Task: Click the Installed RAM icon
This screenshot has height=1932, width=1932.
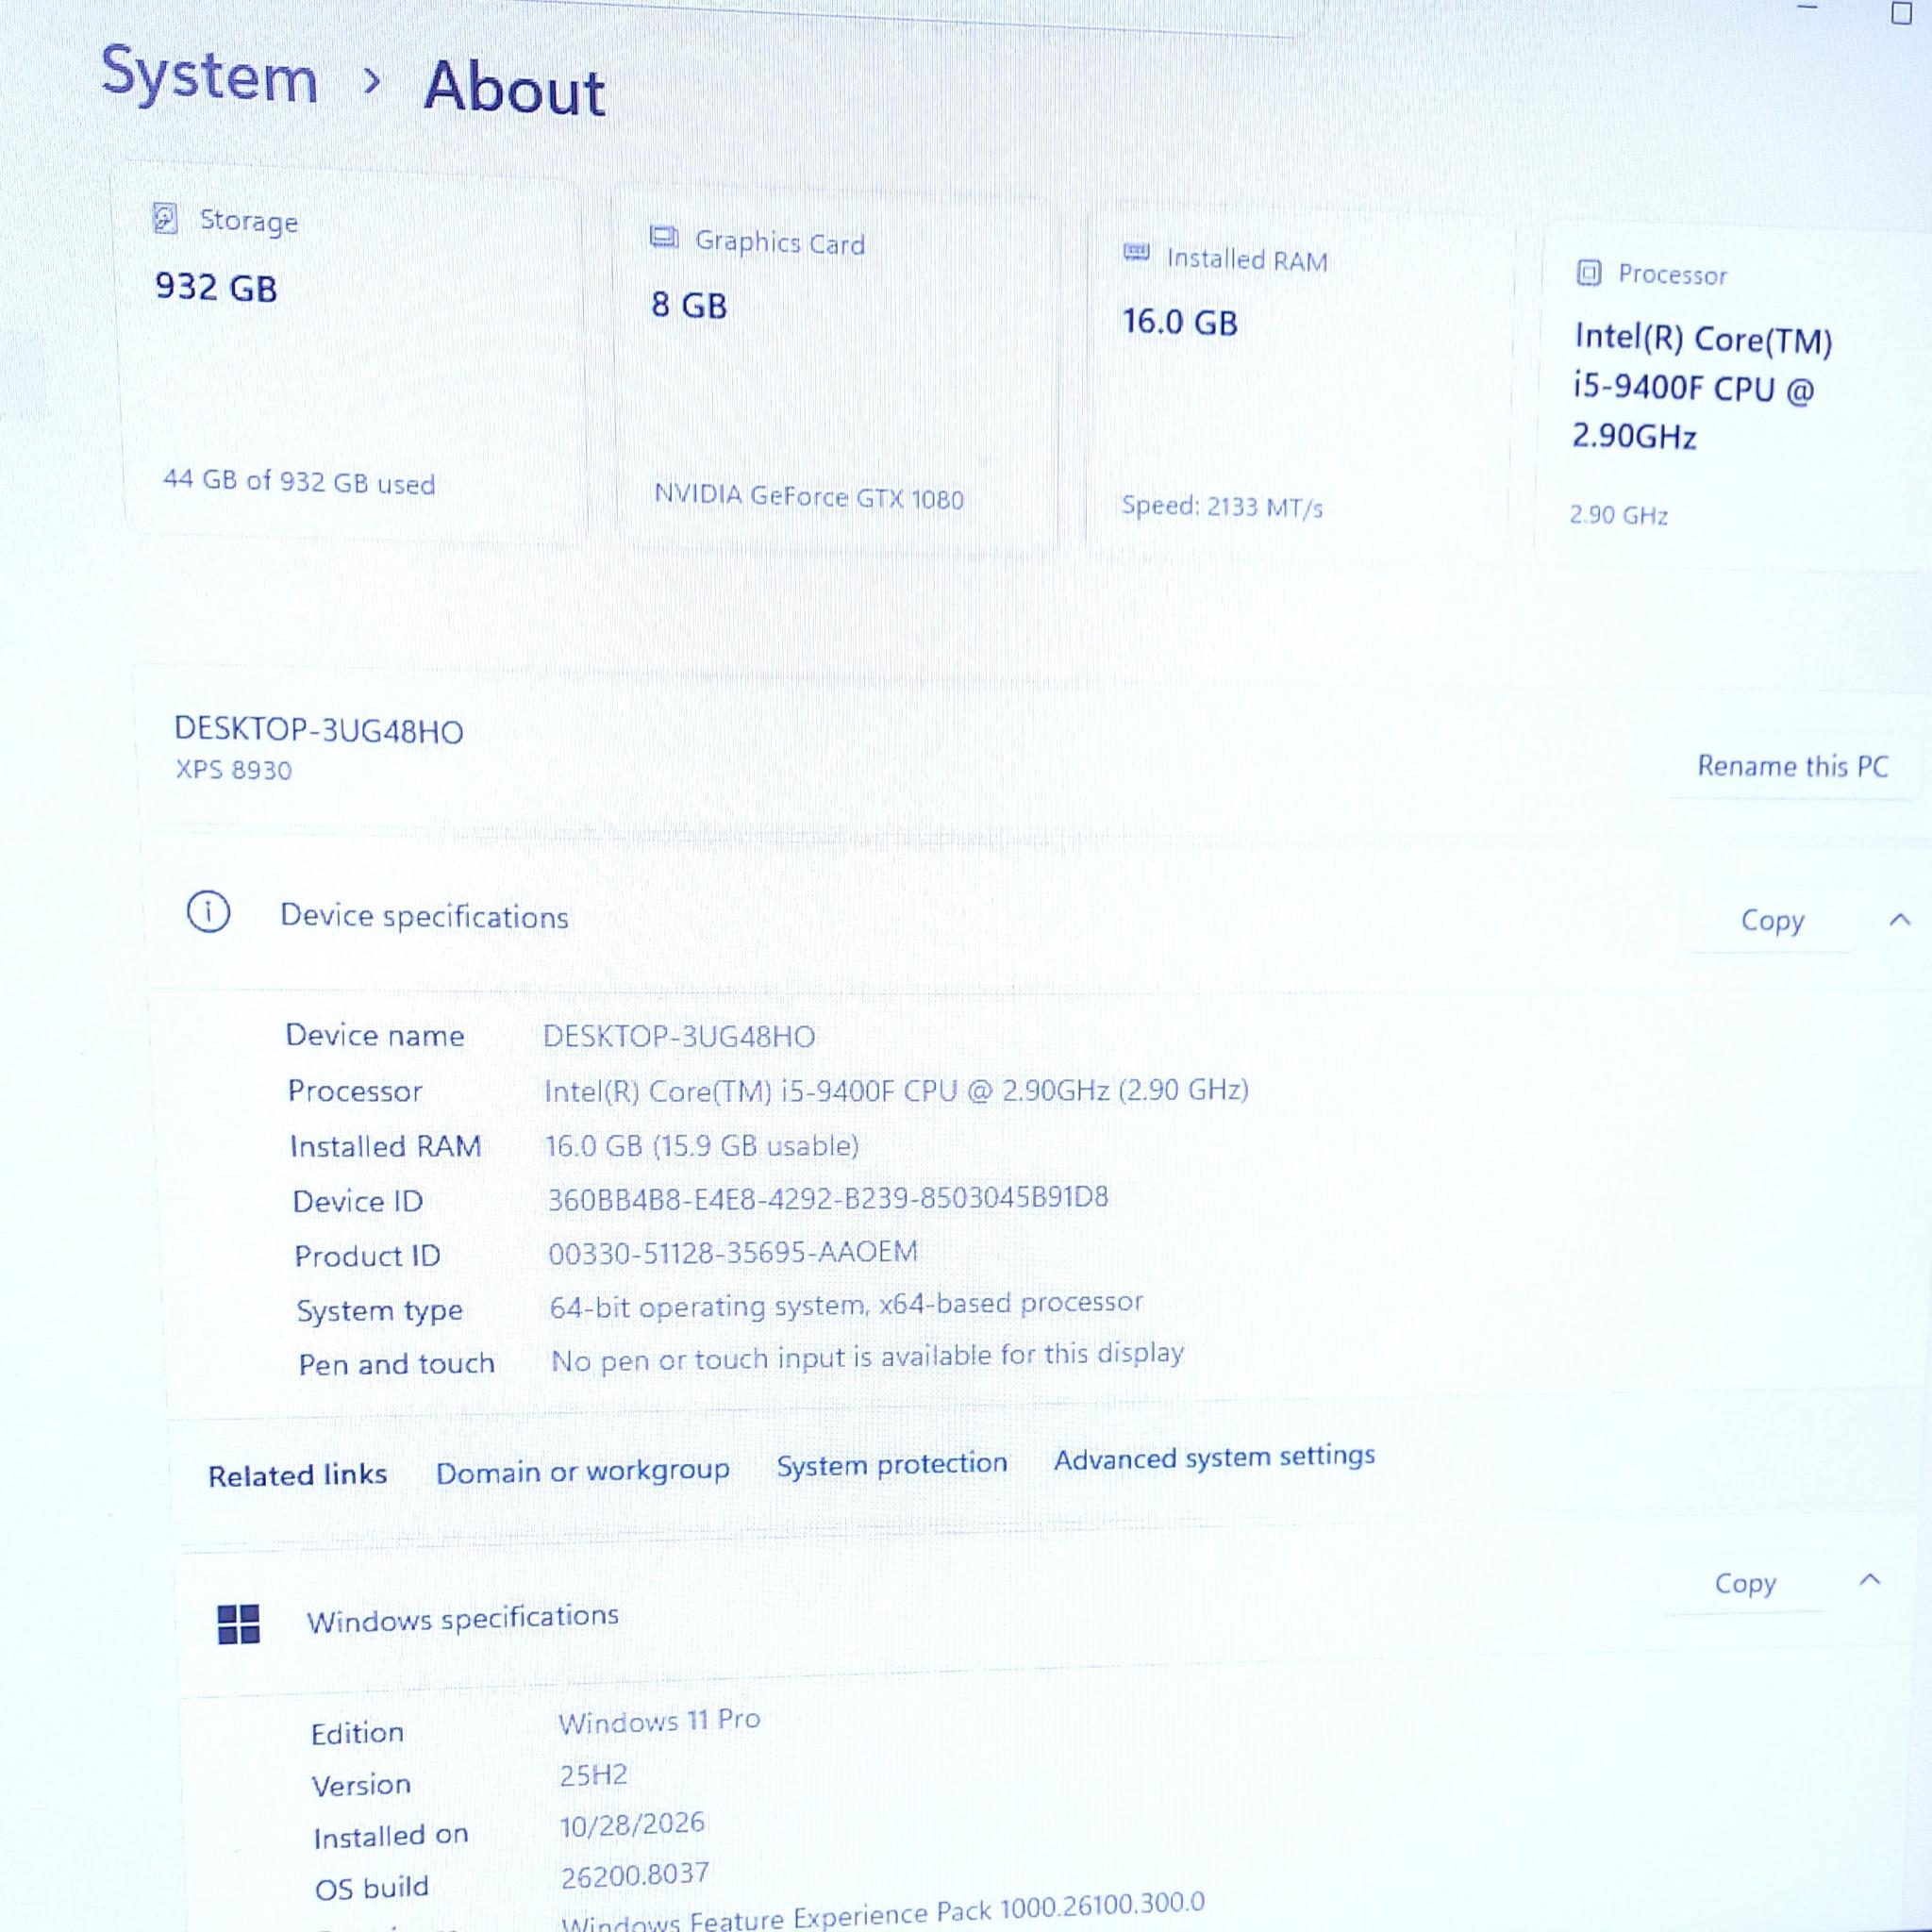Action: click(x=1136, y=252)
